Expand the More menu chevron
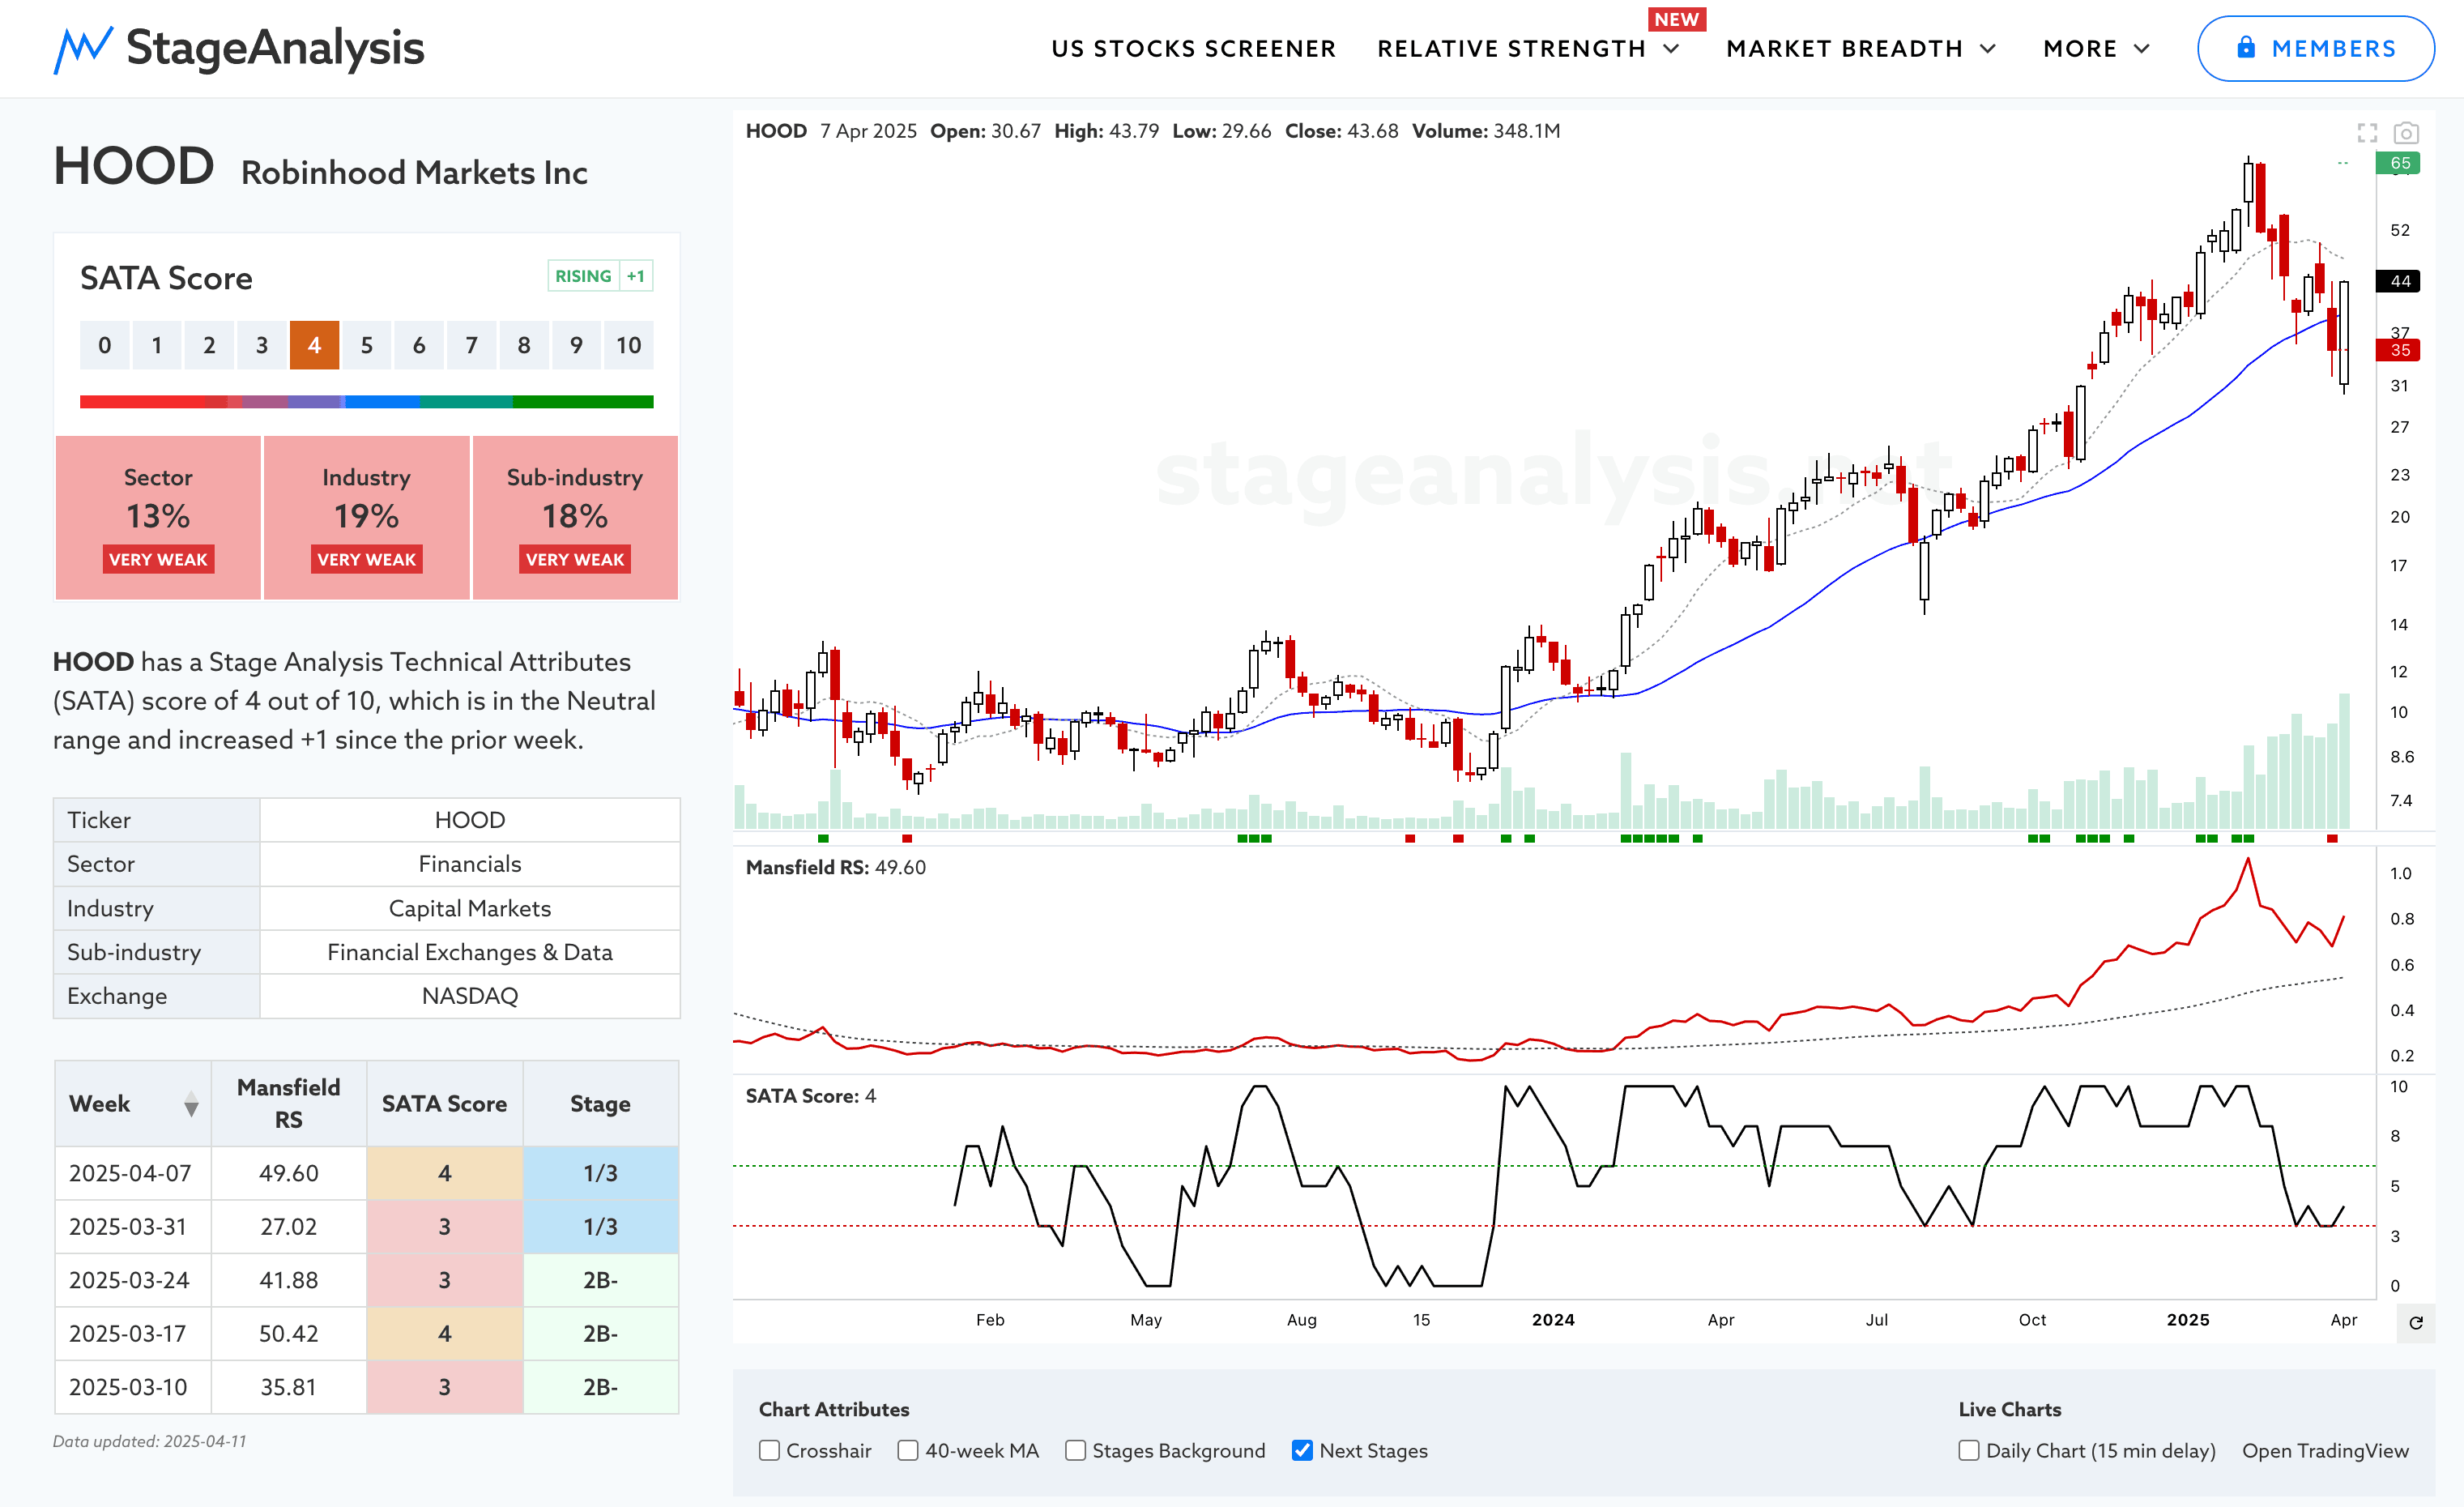This screenshot has width=2464, height=1507. (x=2142, y=49)
